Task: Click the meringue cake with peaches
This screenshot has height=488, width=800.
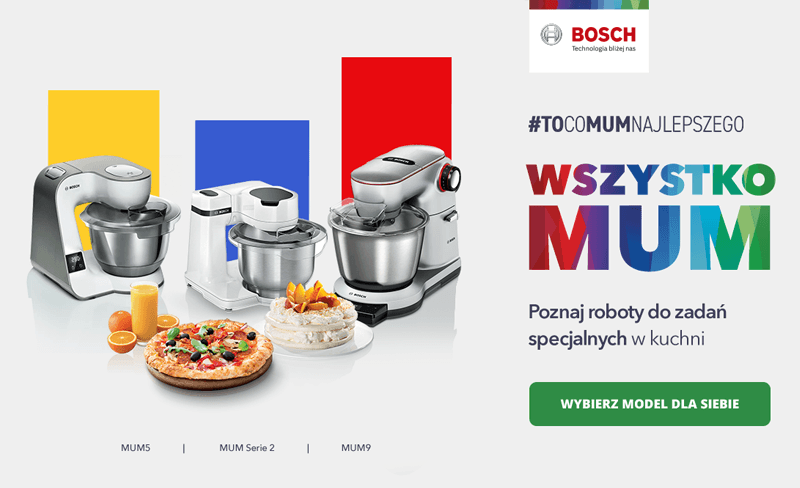Action: 311,318
